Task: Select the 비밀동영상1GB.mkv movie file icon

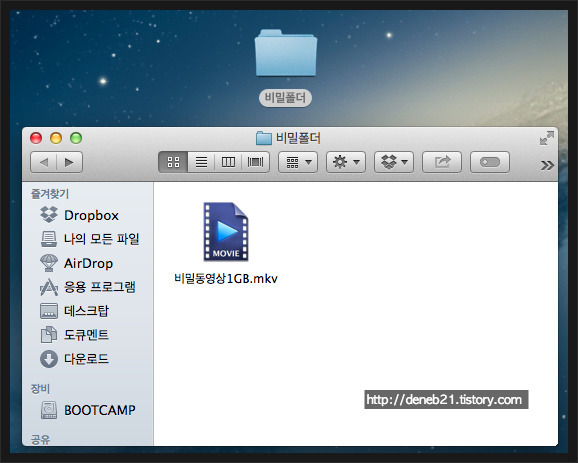Action: click(226, 232)
